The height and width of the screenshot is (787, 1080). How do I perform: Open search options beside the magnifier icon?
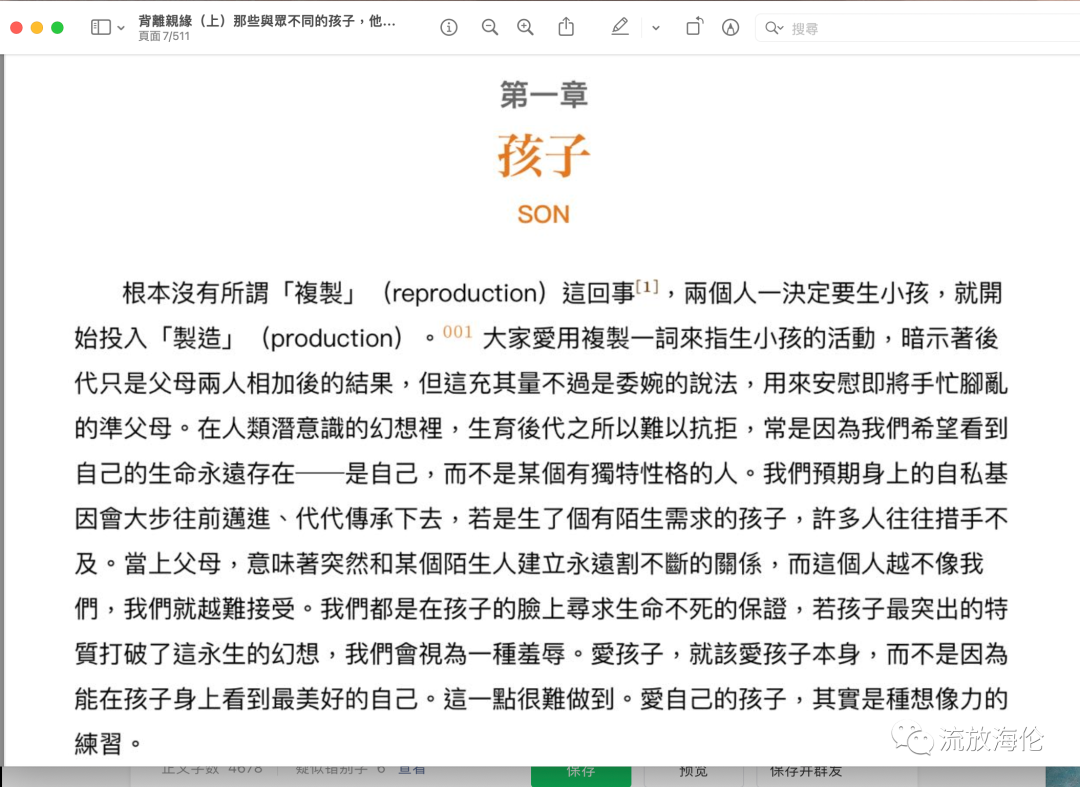click(x=774, y=28)
